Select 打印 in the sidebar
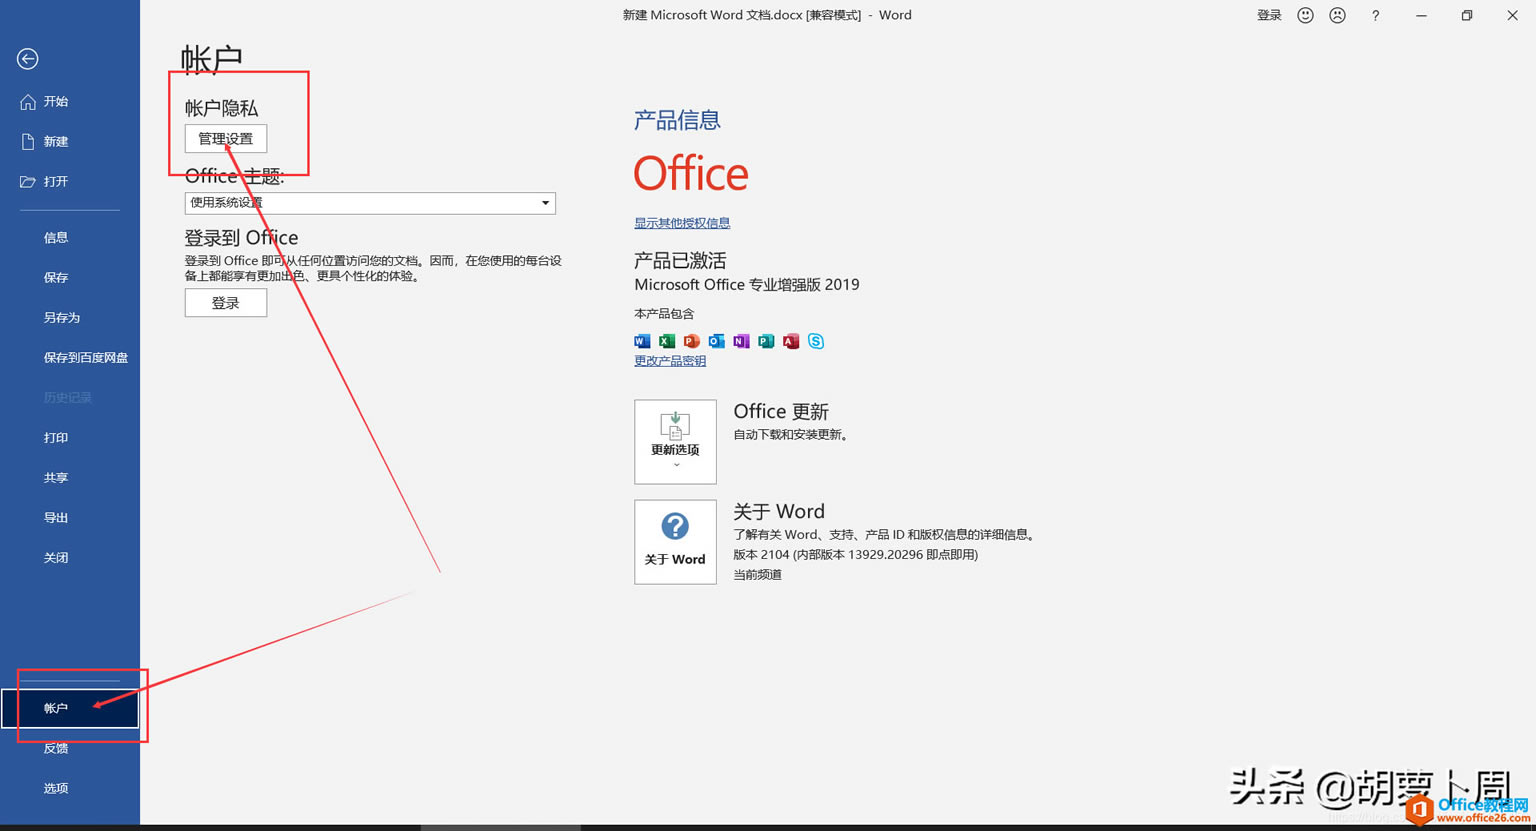1536x831 pixels. click(x=56, y=437)
